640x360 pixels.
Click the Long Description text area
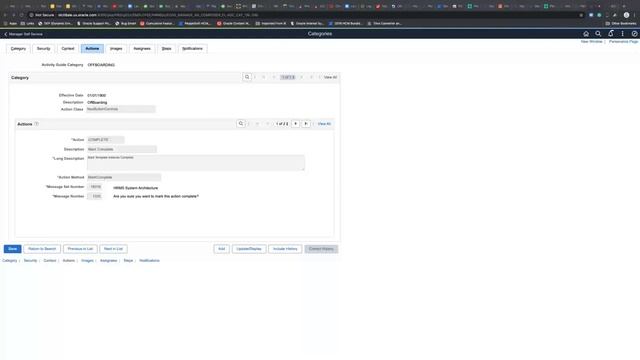click(x=196, y=162)
